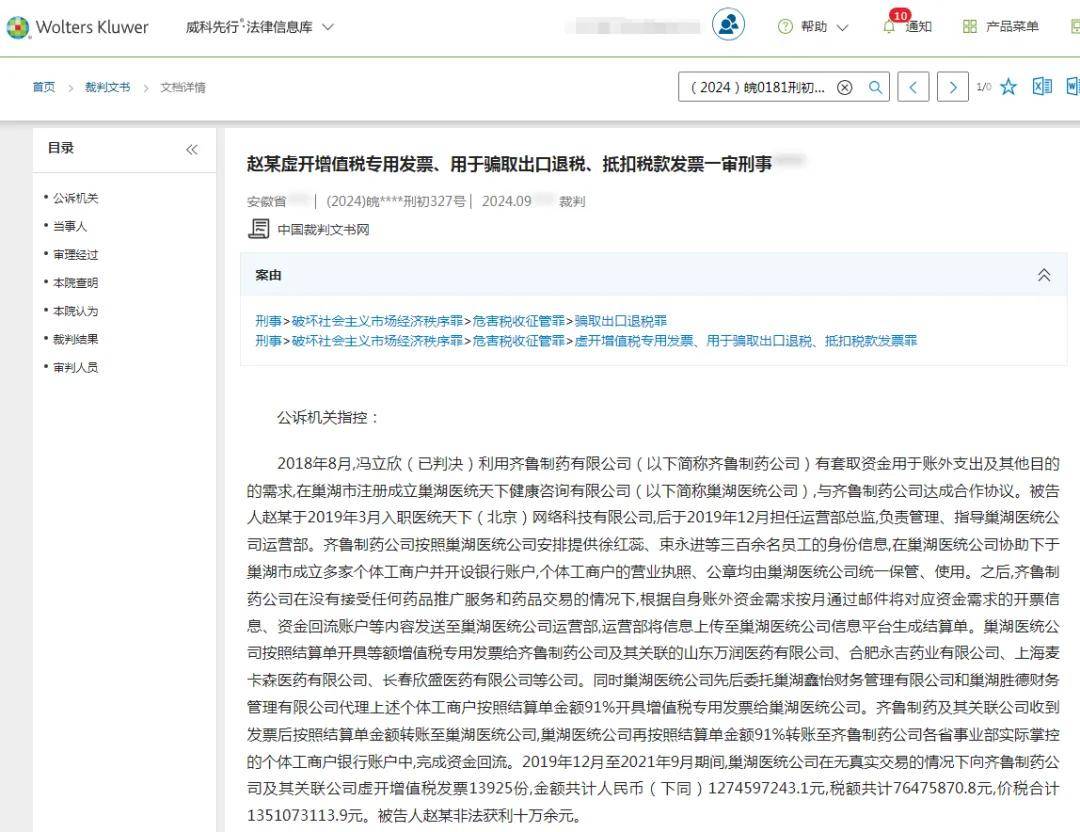Open the 产品菜单 product menu
Viewport: 1080px width, 832px height.
pyautogui.click(x=1001, y=27)
